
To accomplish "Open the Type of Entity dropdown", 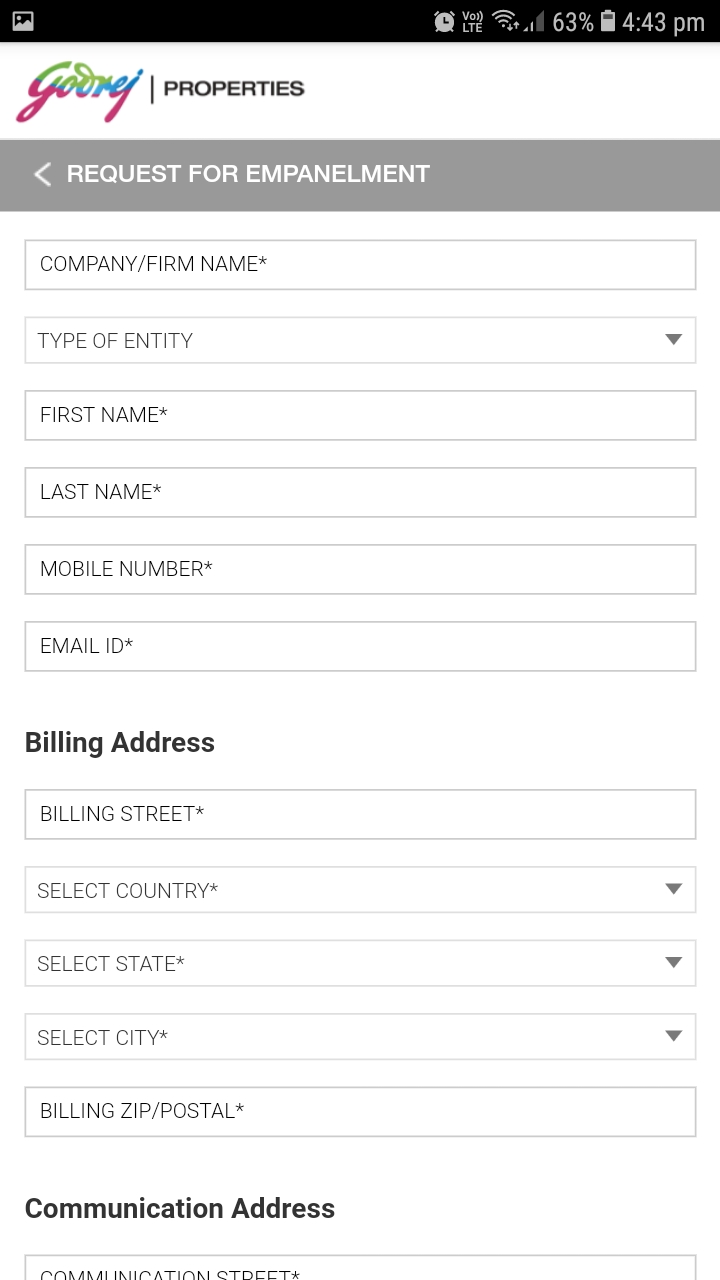I will [360, 340].
